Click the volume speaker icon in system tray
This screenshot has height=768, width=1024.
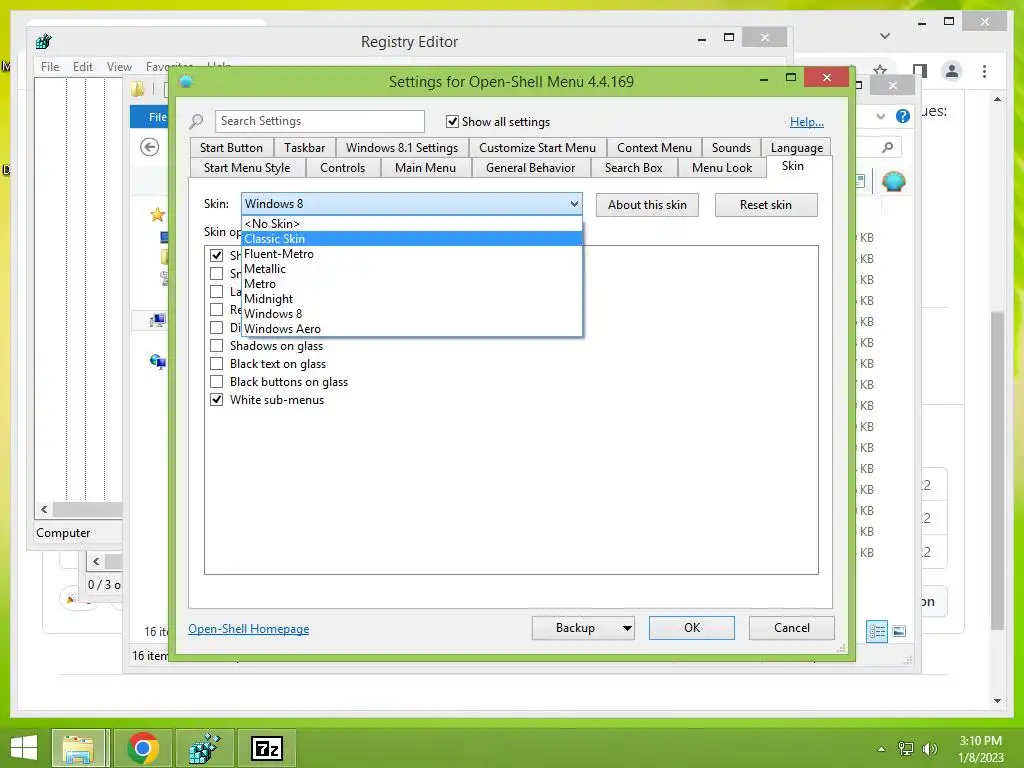pos(929,749)
